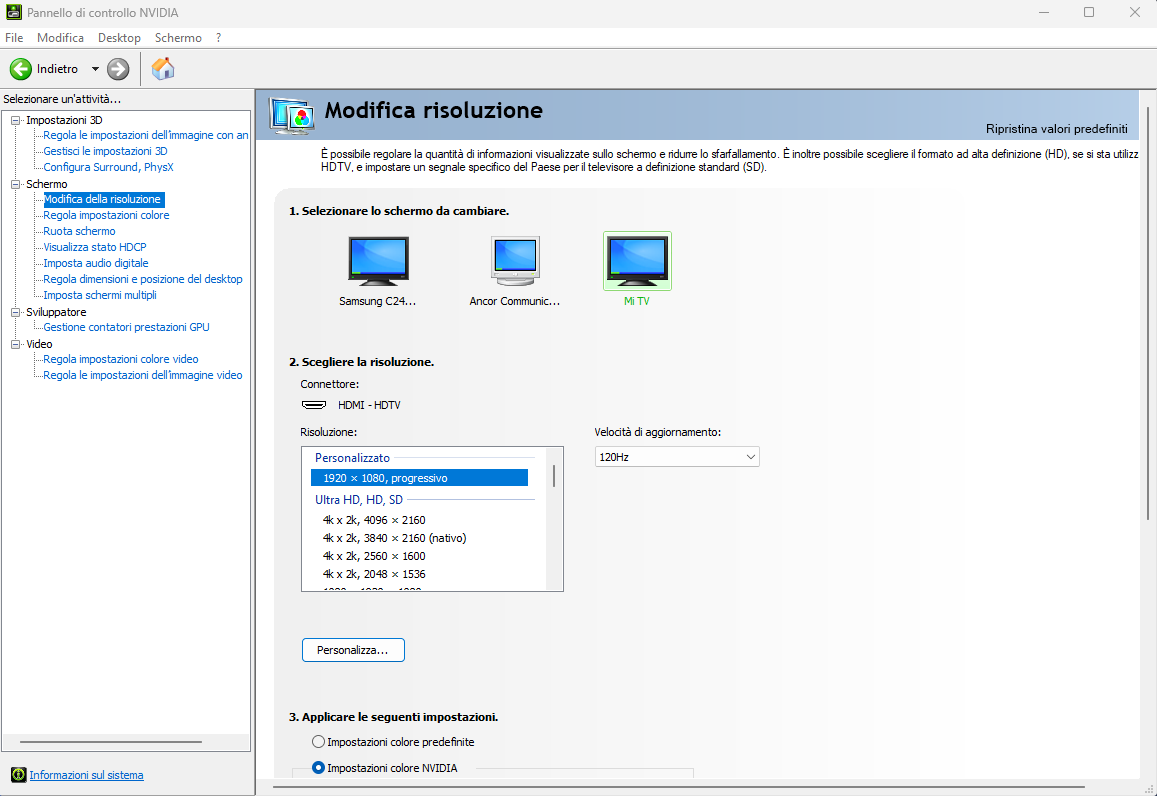Click the grey forward arrow icon
1157x796 pixels.
click(118, 69)
